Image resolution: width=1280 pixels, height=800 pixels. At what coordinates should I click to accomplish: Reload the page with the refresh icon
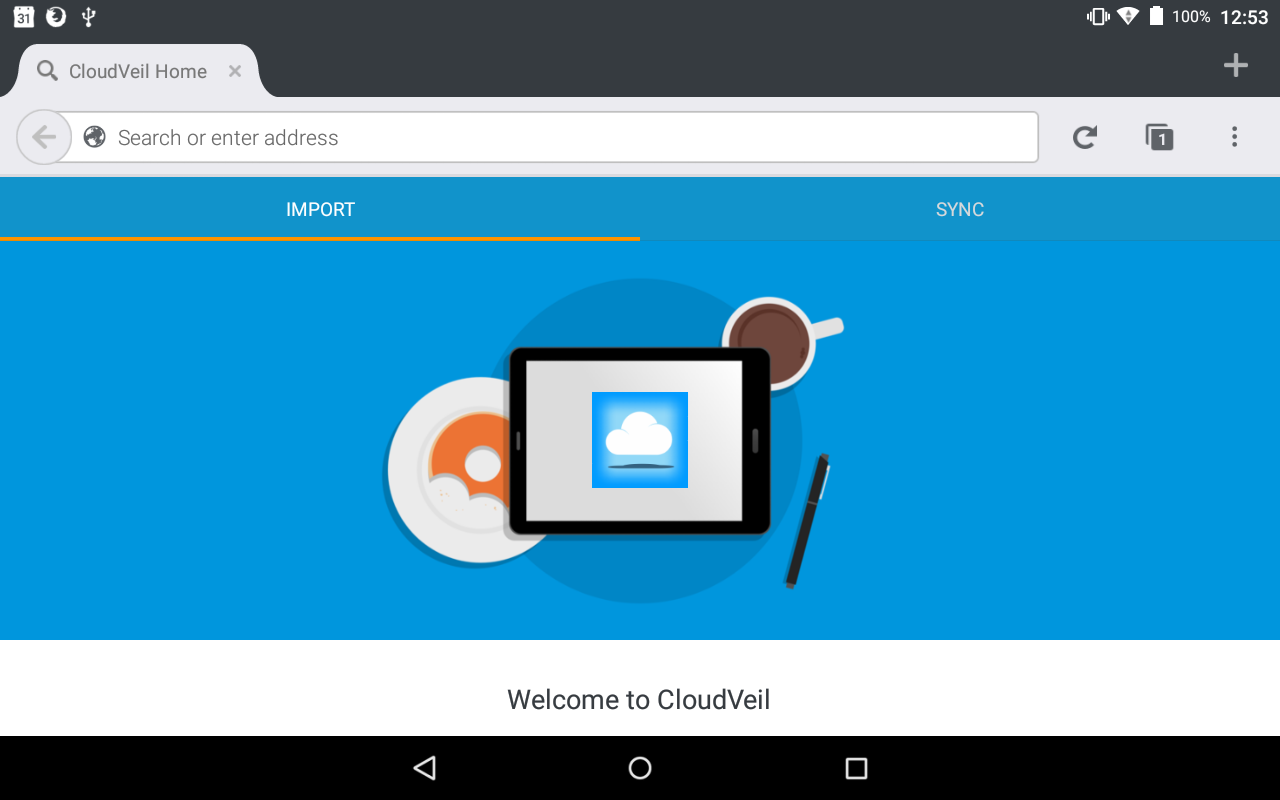pyautogui.click(x=1085, y=137)
